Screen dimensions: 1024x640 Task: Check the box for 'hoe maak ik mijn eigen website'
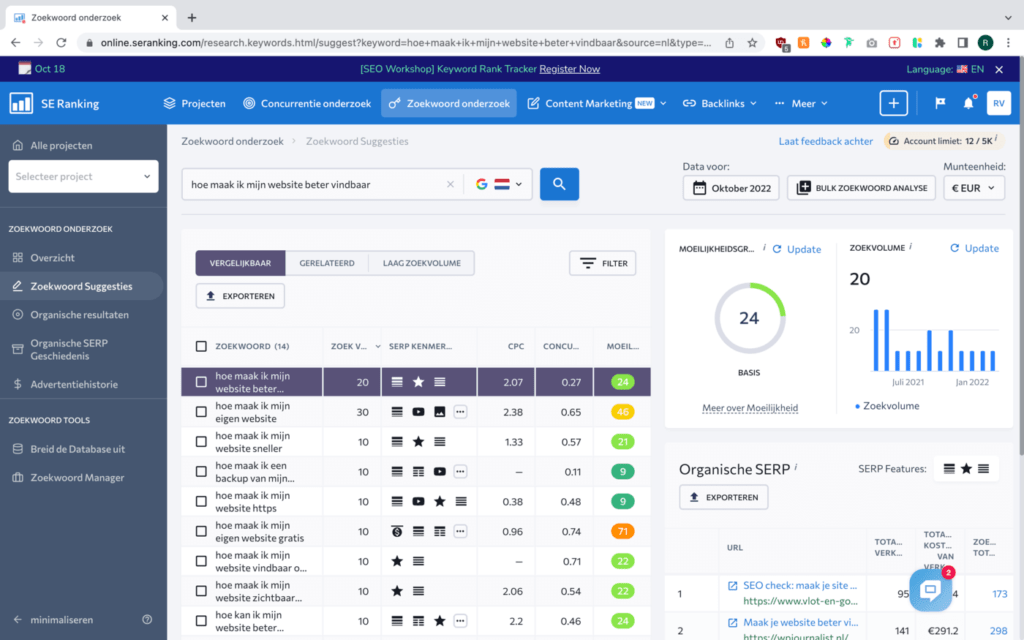point(201,411)
